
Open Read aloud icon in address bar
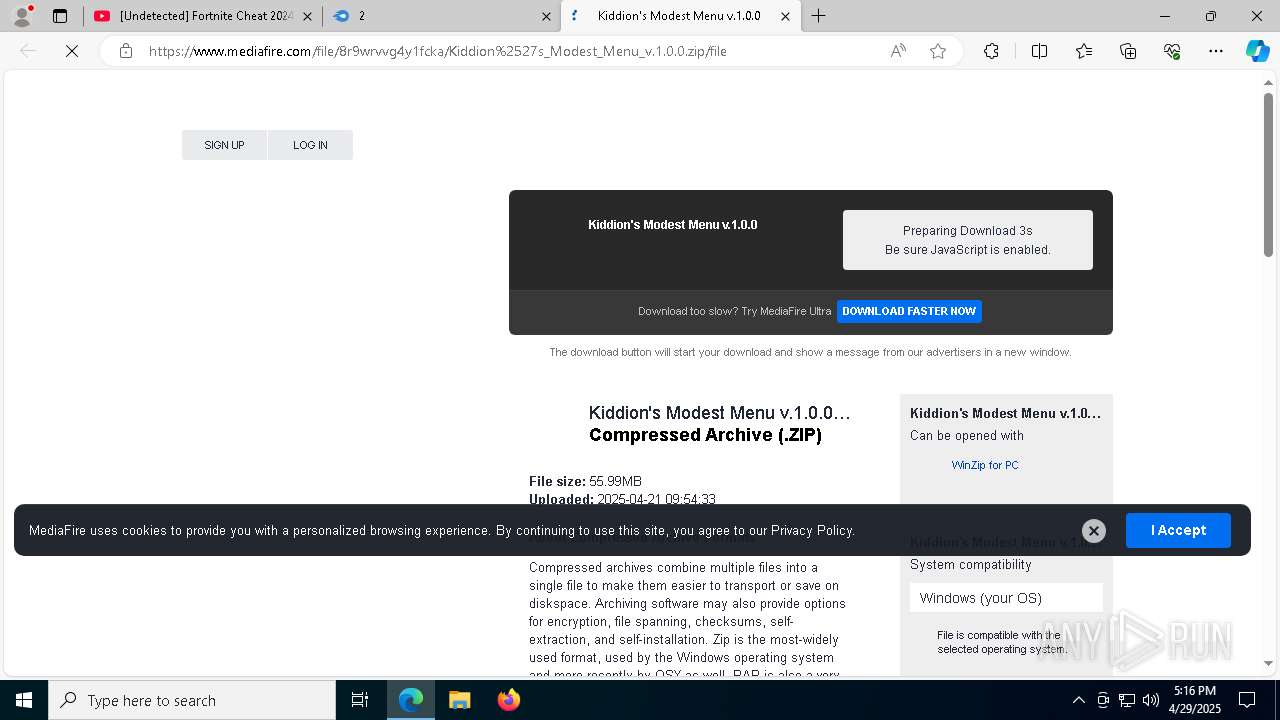pos(898,51)
